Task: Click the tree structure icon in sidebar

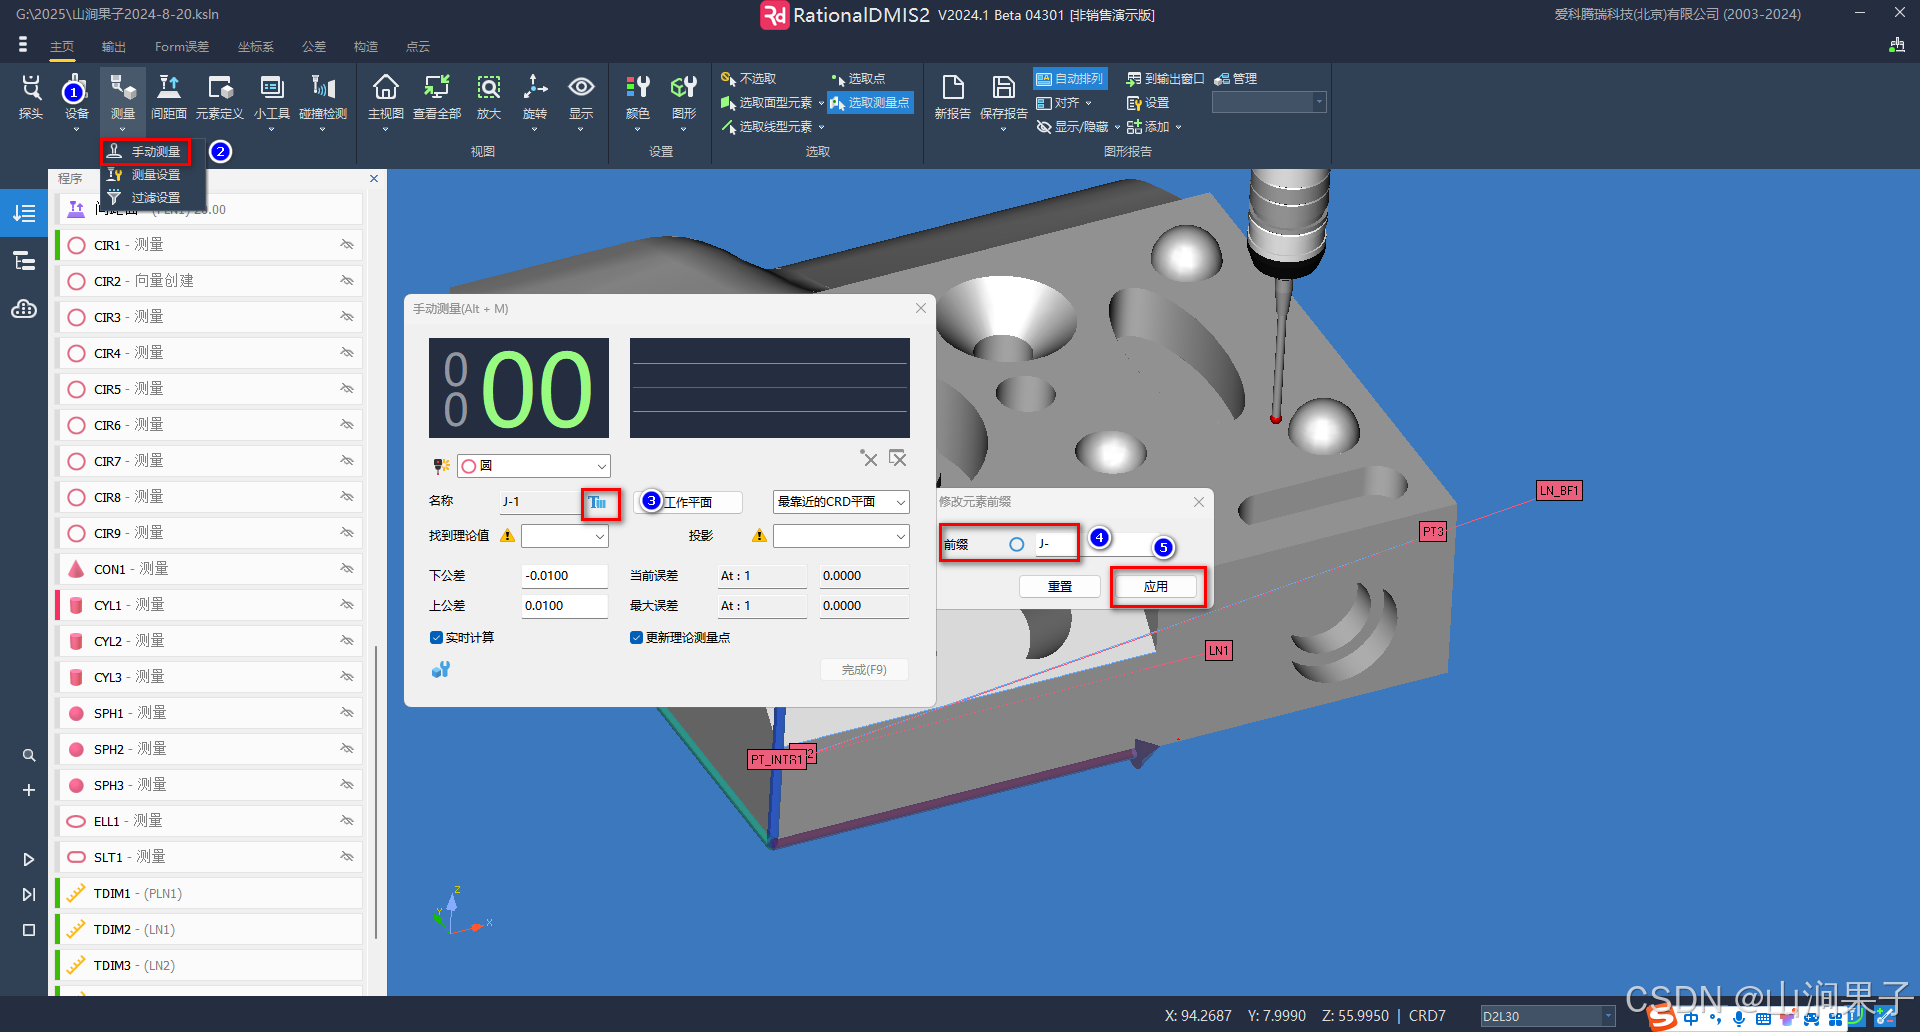Action: pyautogui.click(x=24, y=261)
